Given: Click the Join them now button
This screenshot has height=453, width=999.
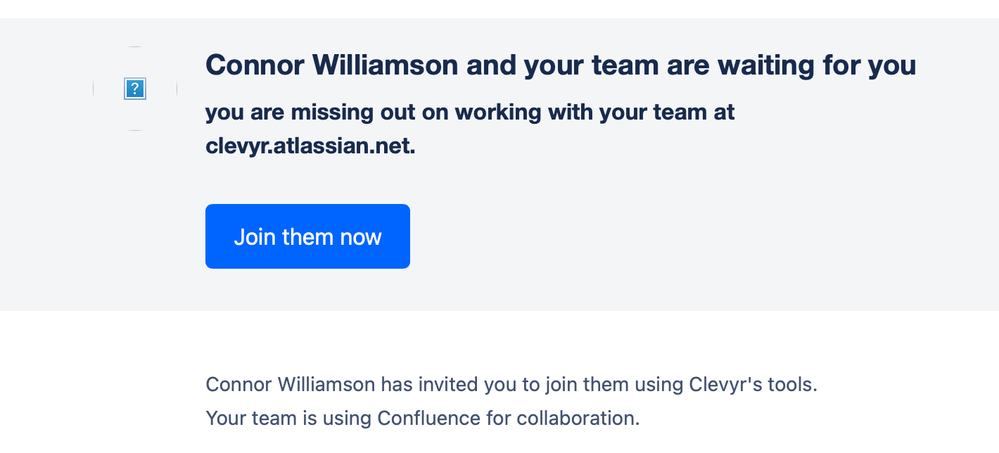Looking at the screenshot, I should [x=307, y=236].
